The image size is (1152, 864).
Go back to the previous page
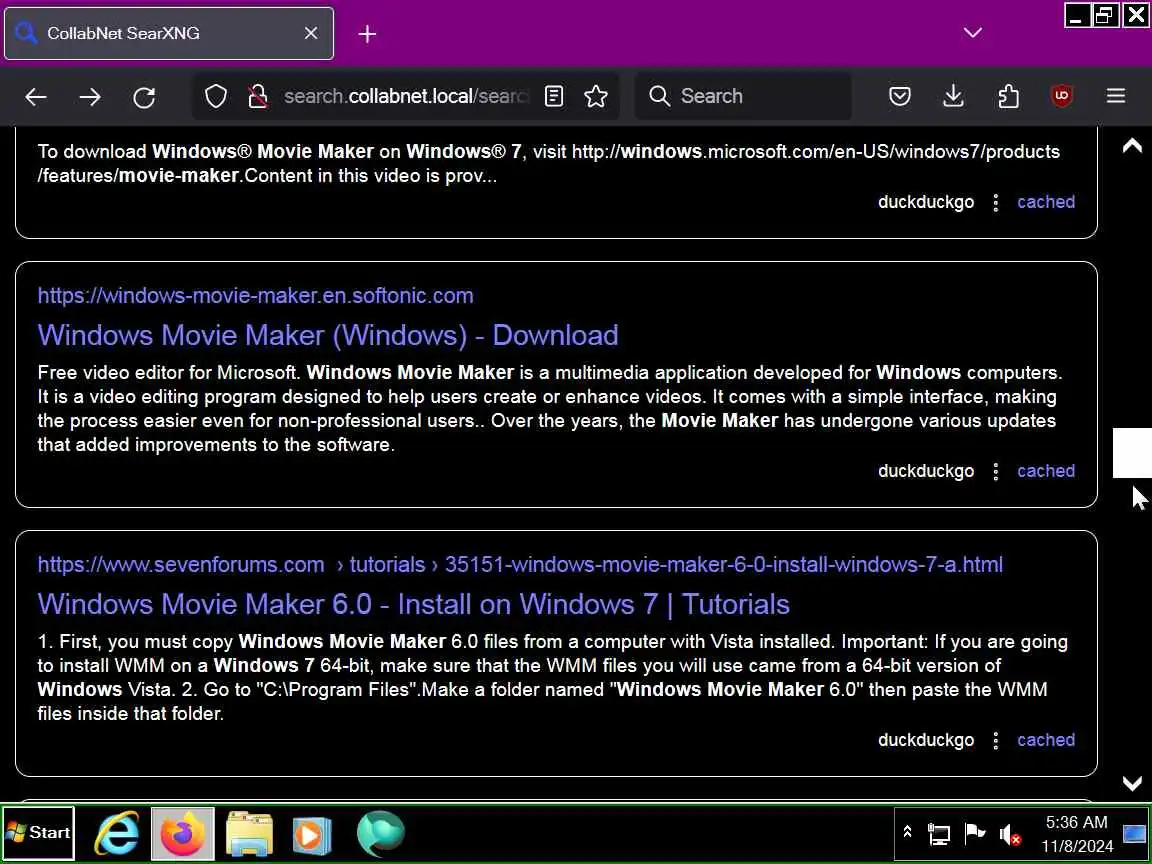35,96
